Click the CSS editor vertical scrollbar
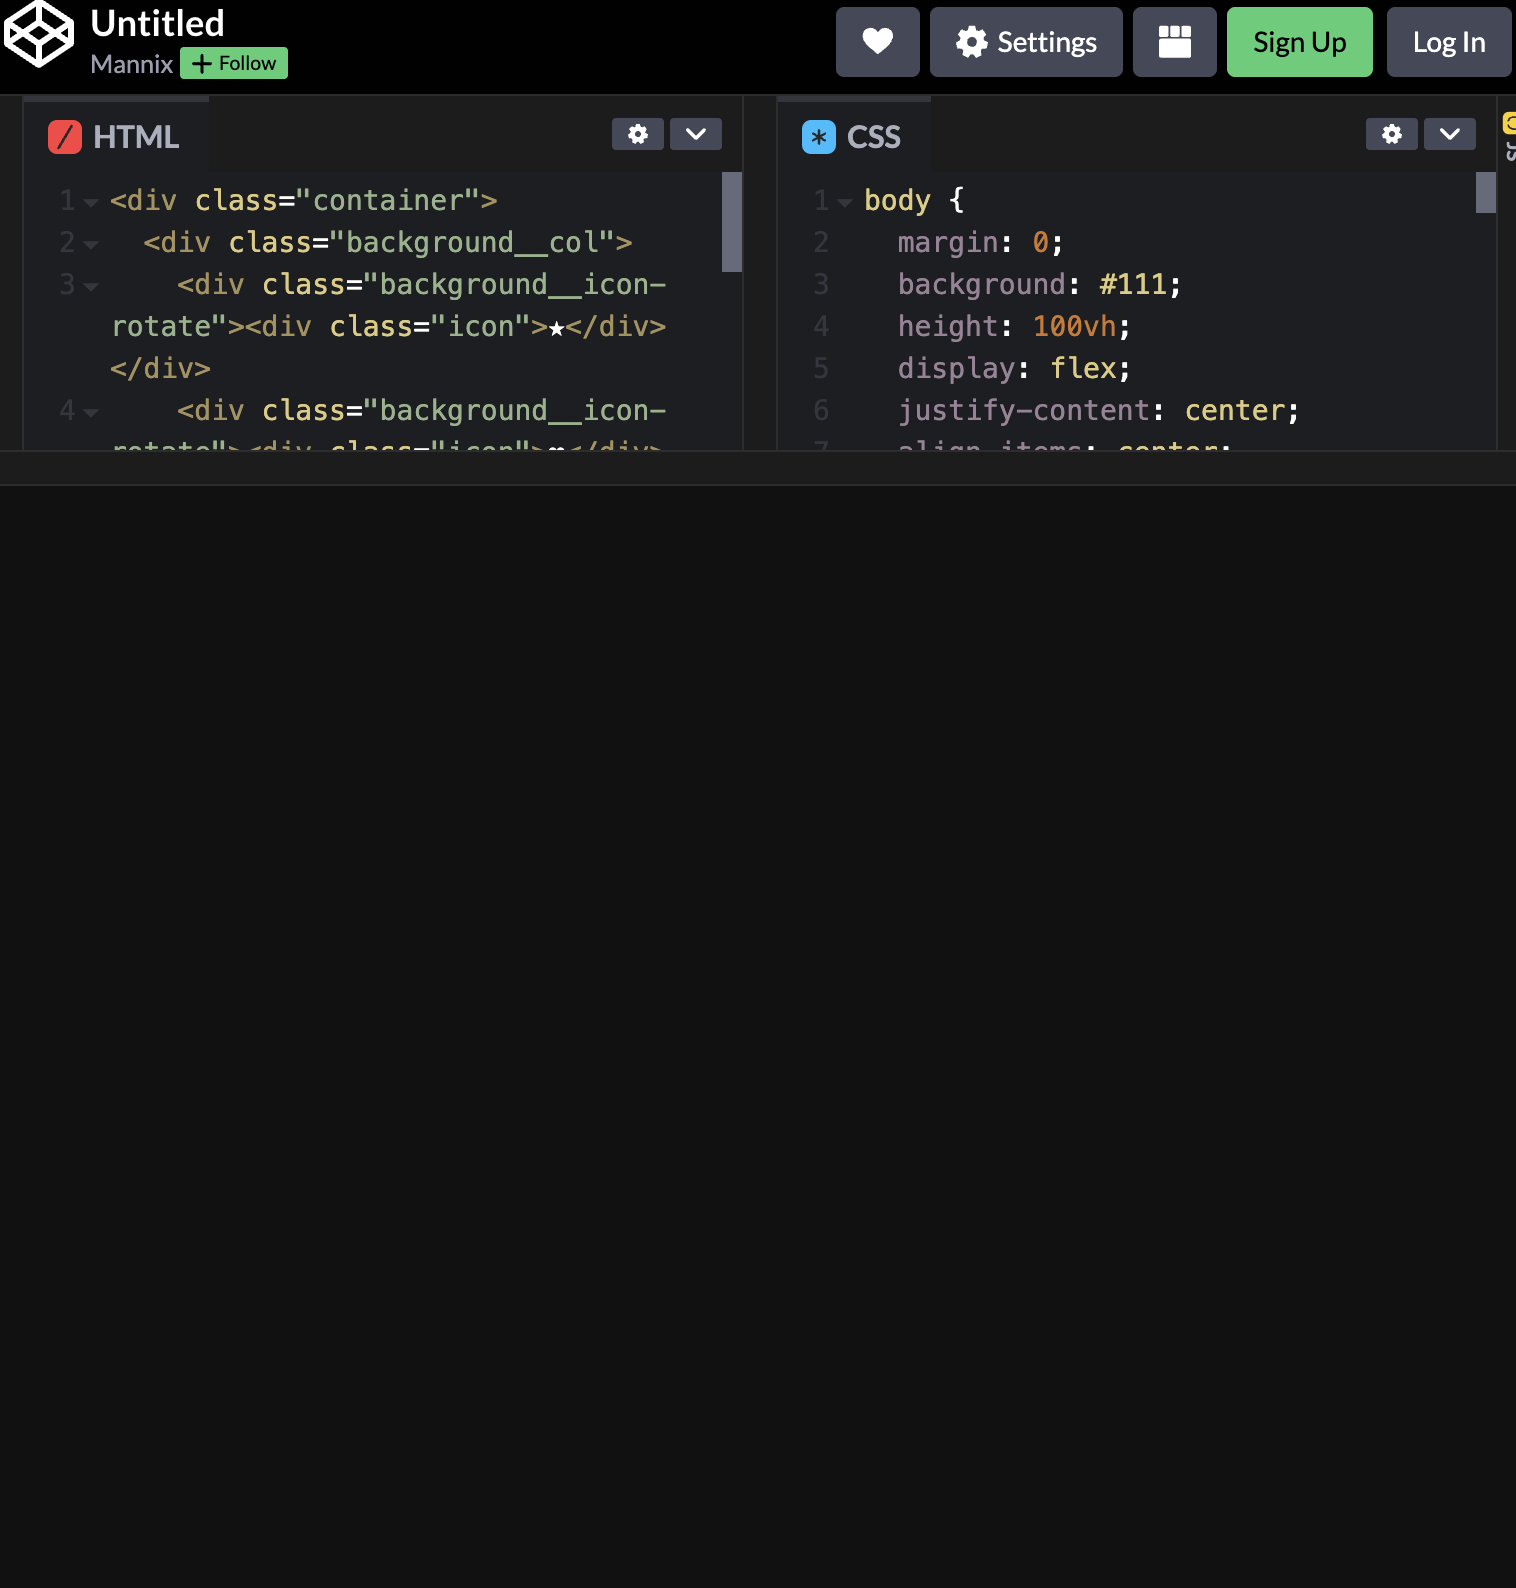Image resolution: width=1516 pixels, height=1588 pixels. coord(1486,193)
